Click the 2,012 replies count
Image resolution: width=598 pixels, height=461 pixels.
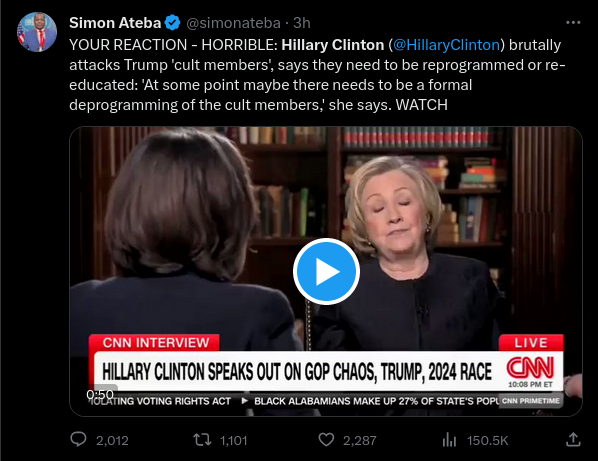pos(112,441)
